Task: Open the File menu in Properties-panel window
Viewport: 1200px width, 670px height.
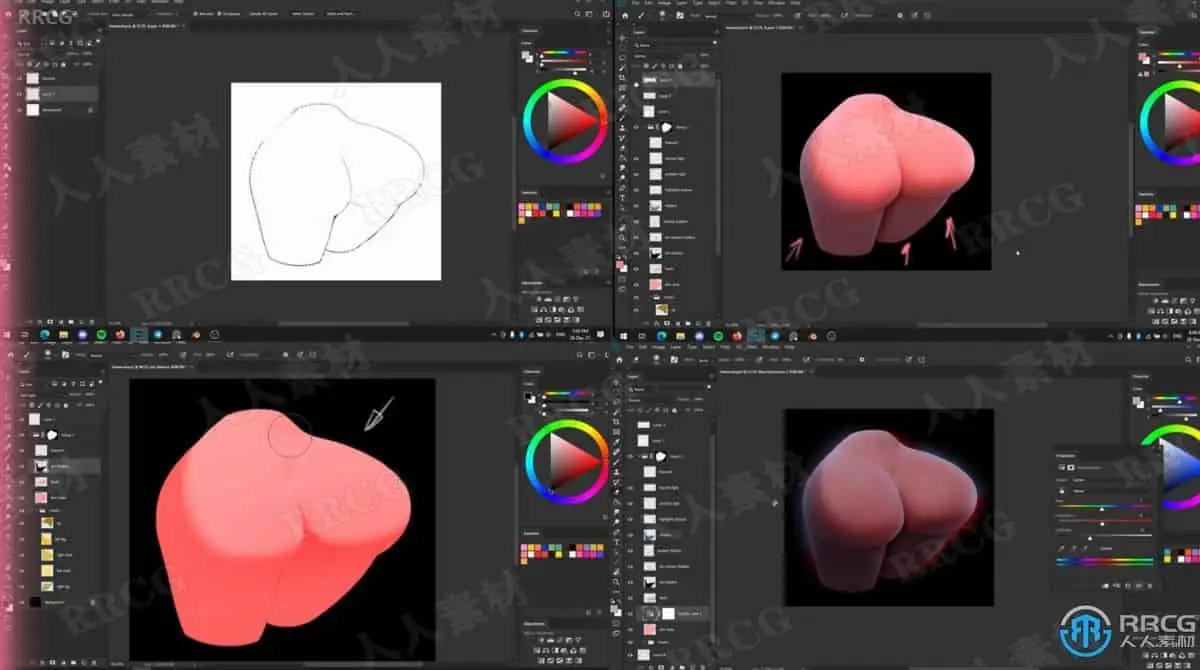Action: click(x=629, y=346)
